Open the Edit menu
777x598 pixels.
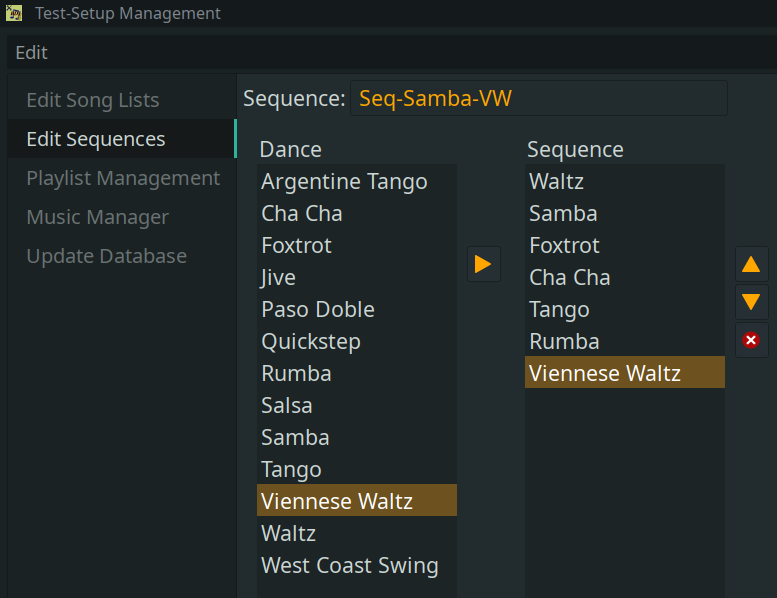31,53
